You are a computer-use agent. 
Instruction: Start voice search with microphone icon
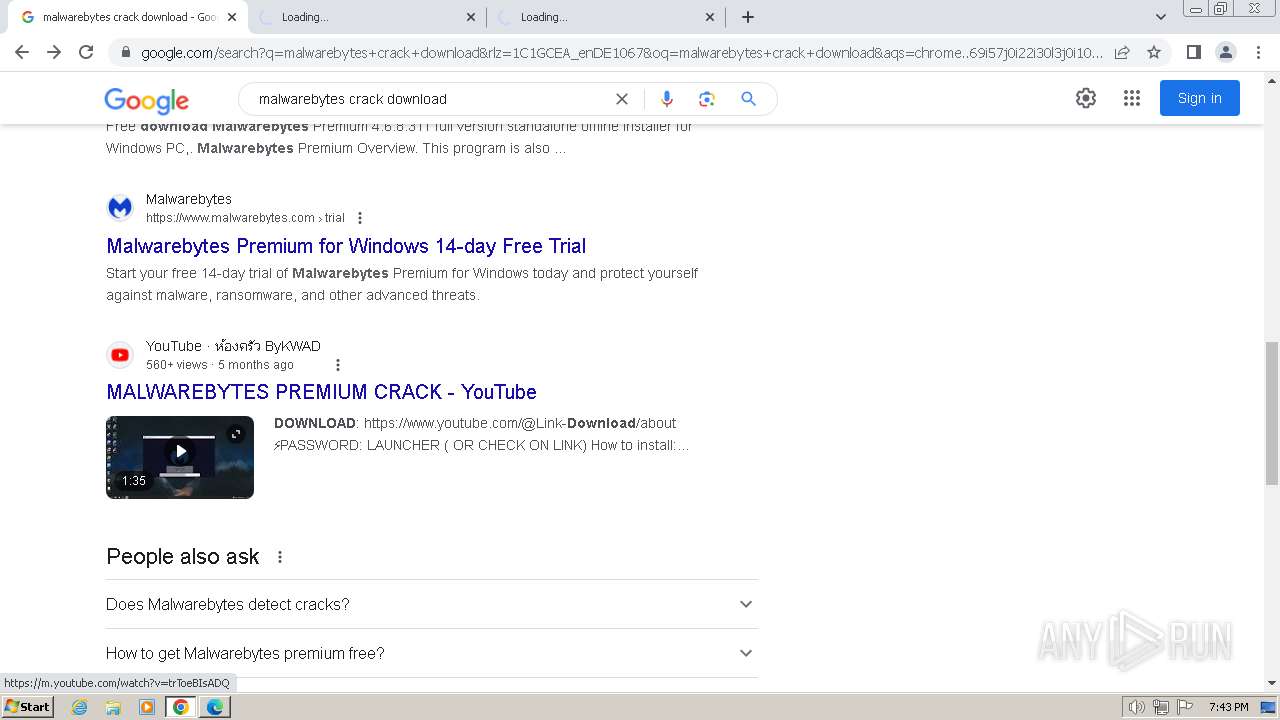coord(667,99)
